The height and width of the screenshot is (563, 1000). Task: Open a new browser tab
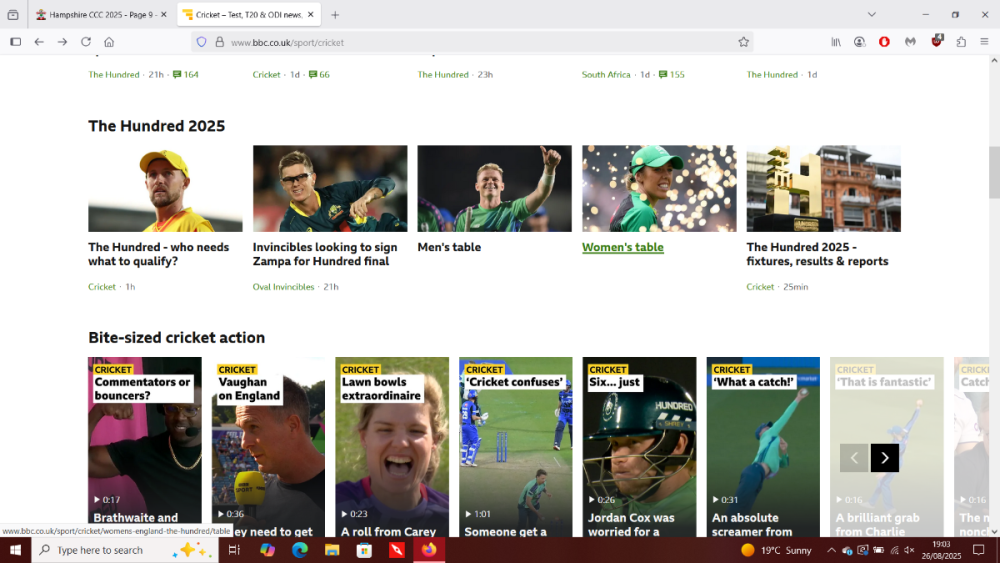335,15
